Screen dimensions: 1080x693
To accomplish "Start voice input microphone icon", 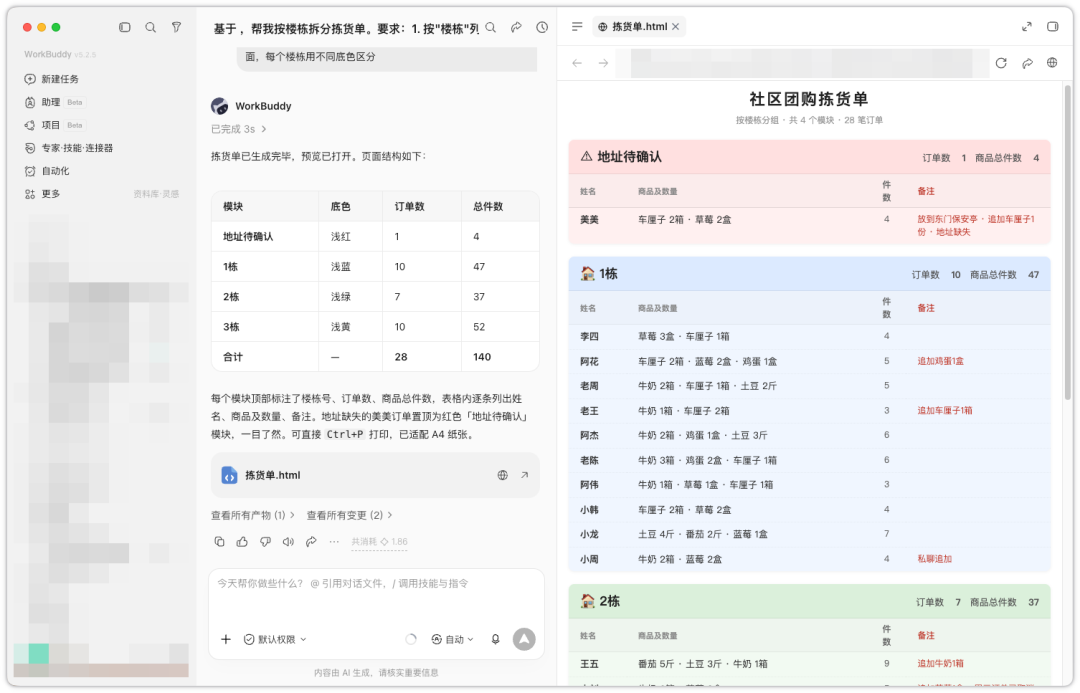I will point(495,639).
